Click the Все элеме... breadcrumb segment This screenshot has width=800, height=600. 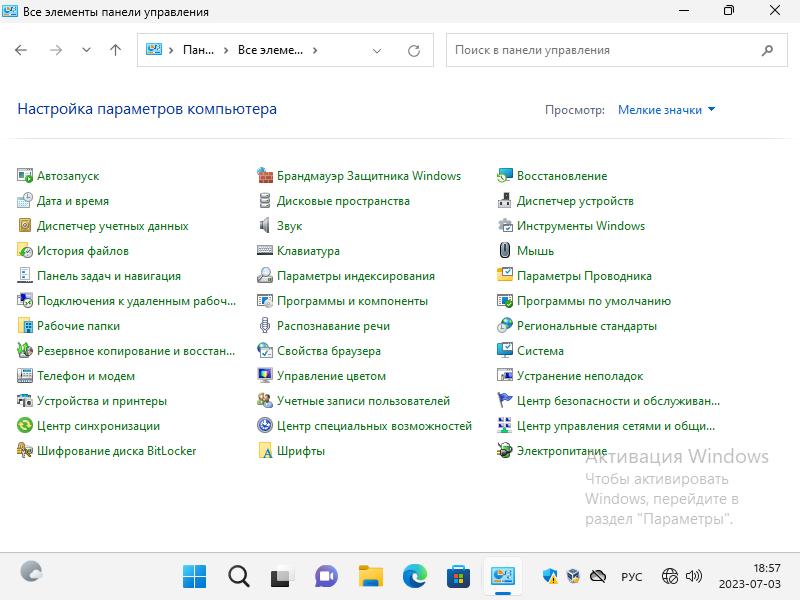click(270, 50)
